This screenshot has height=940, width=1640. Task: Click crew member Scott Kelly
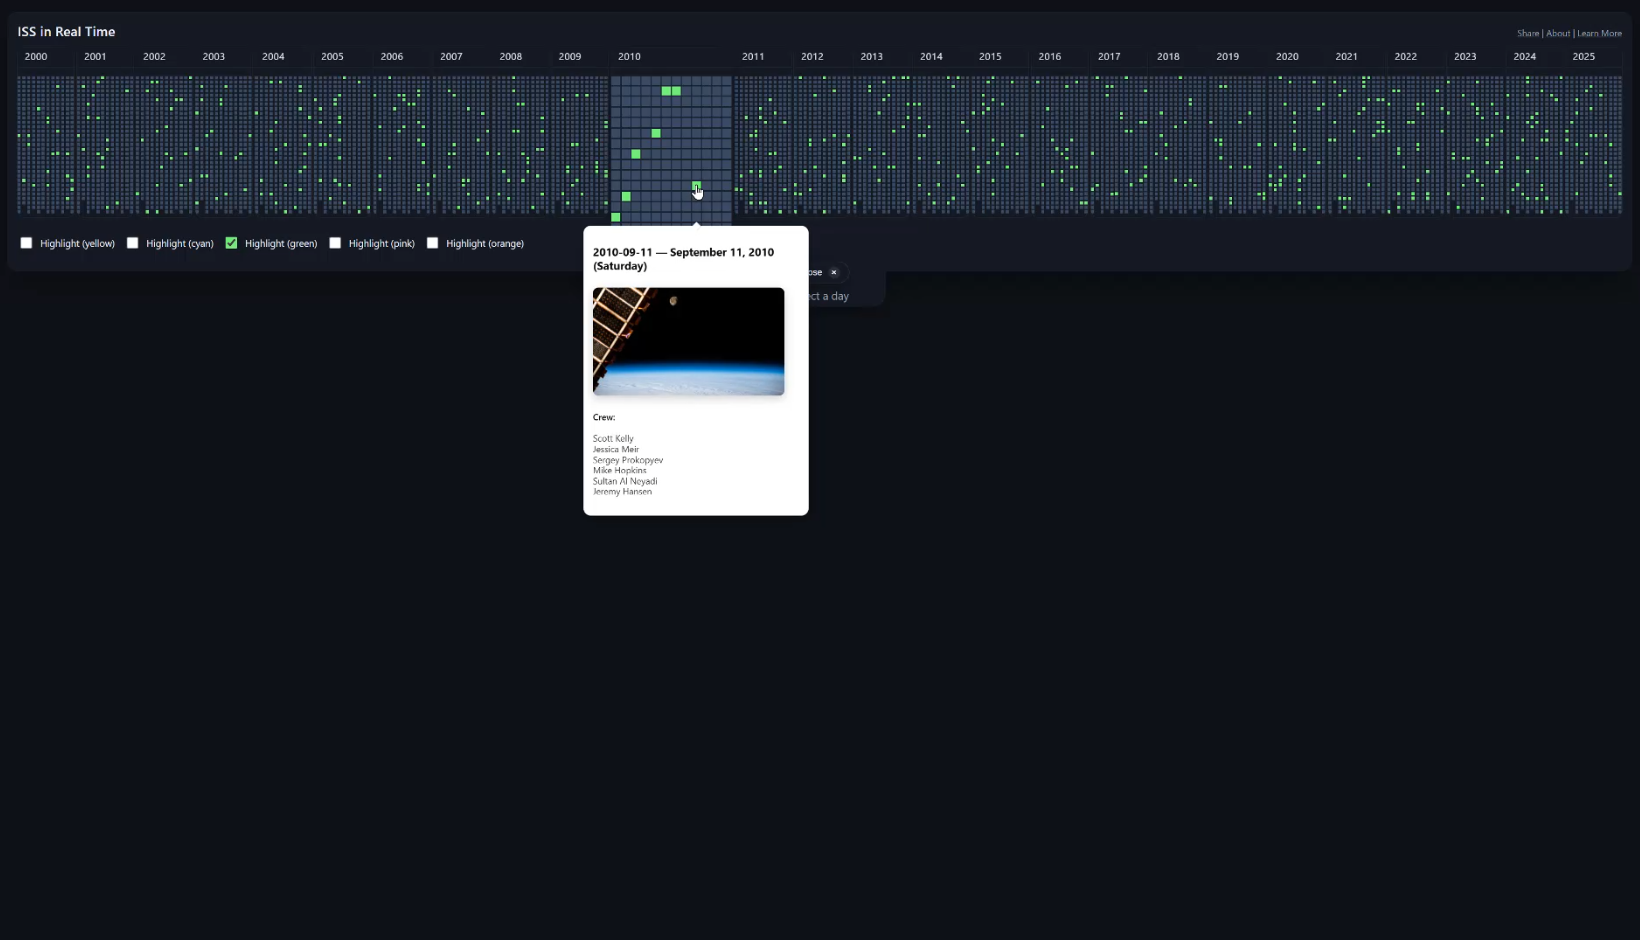613,439
